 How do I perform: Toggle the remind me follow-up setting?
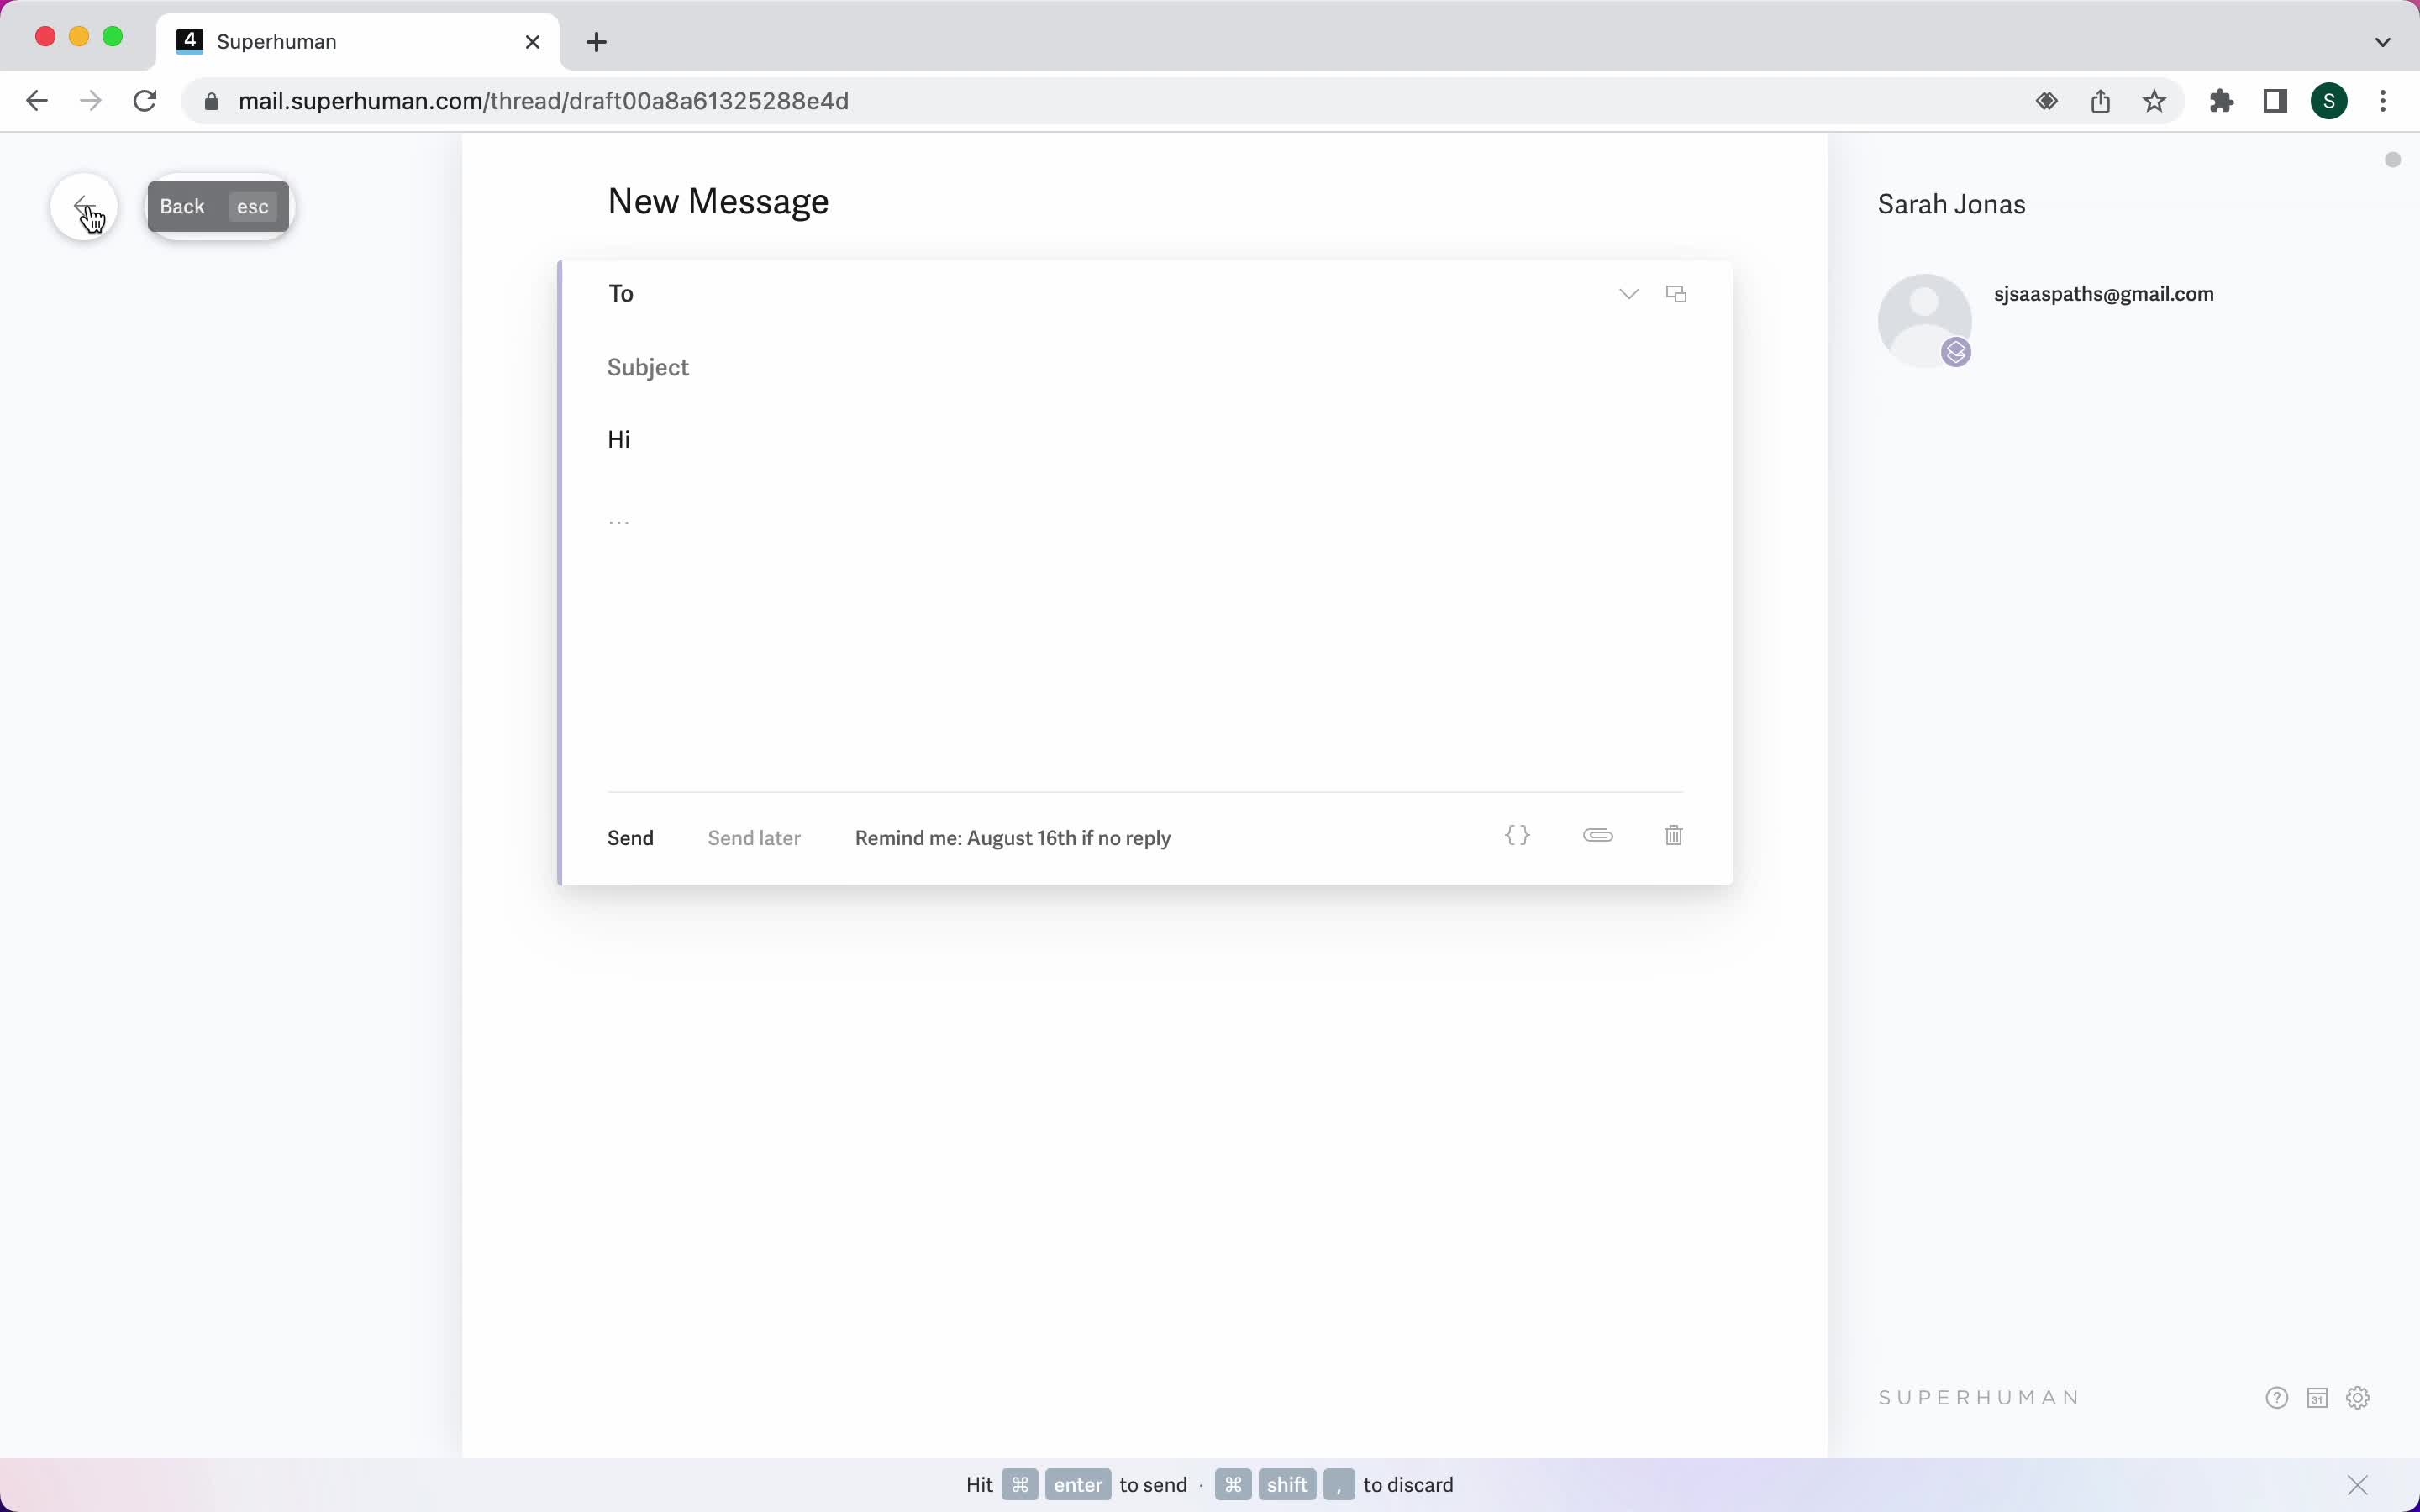1013,837
